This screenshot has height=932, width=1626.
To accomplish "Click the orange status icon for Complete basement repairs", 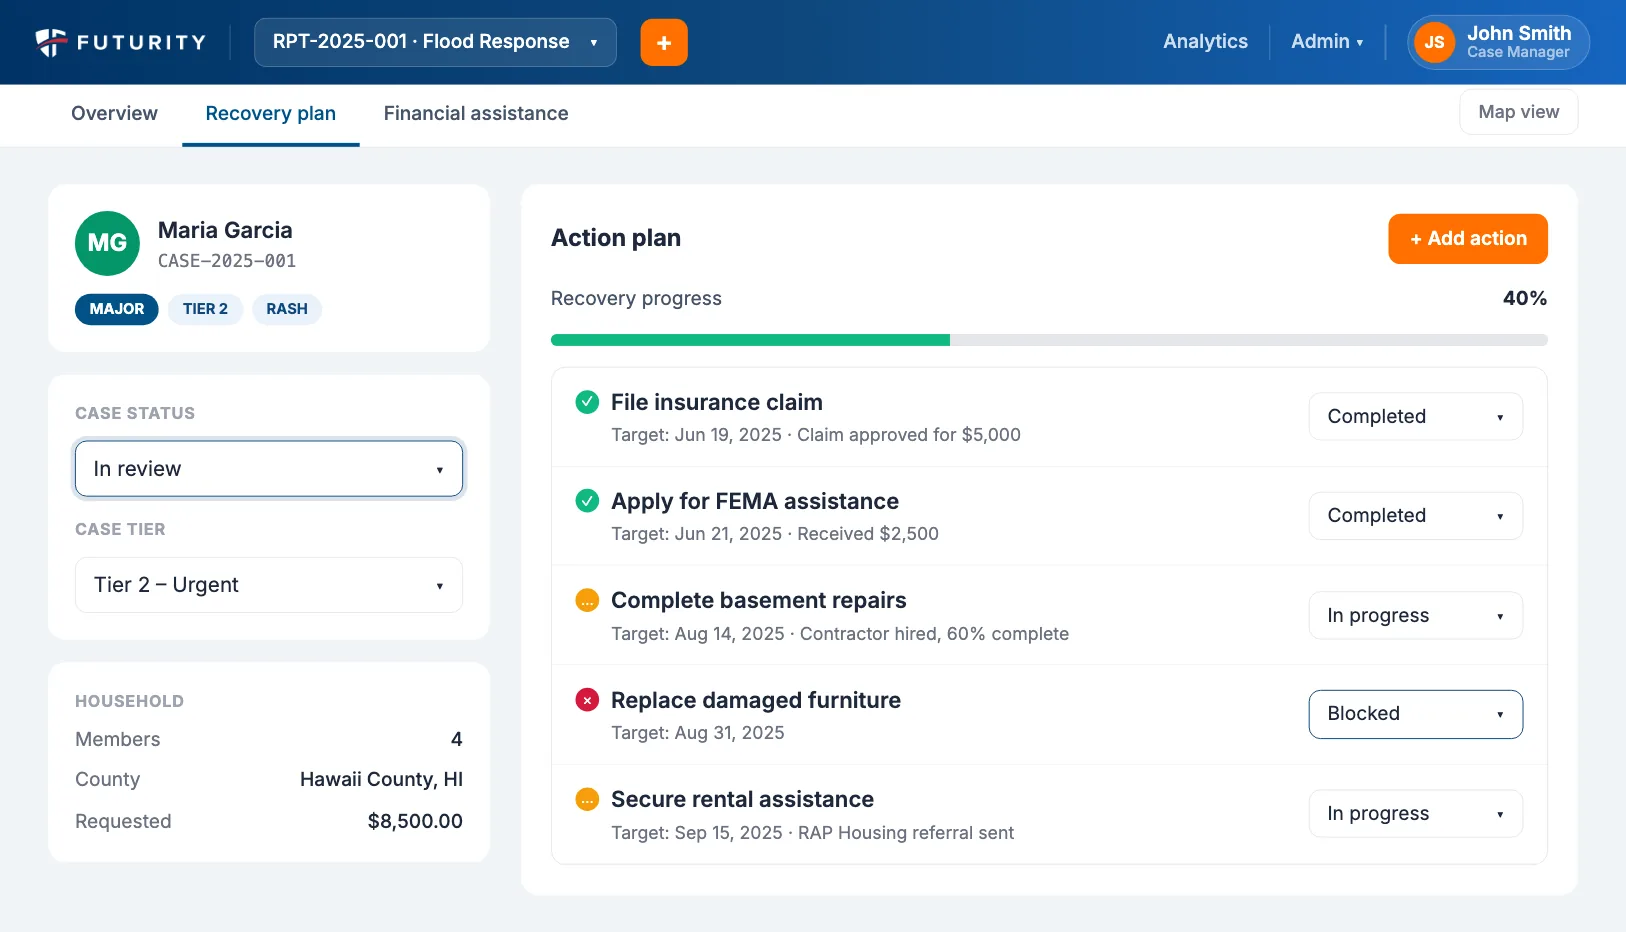I will 587,600.
